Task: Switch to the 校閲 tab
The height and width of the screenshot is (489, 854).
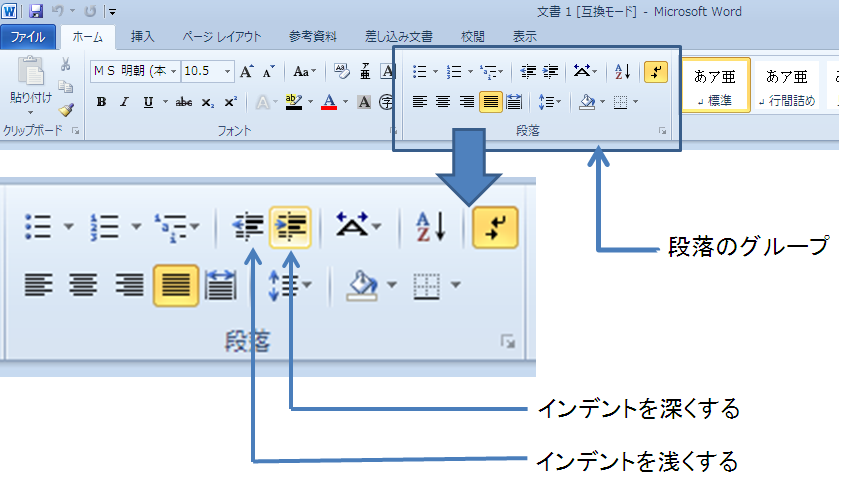Action: tap(472, 37)
